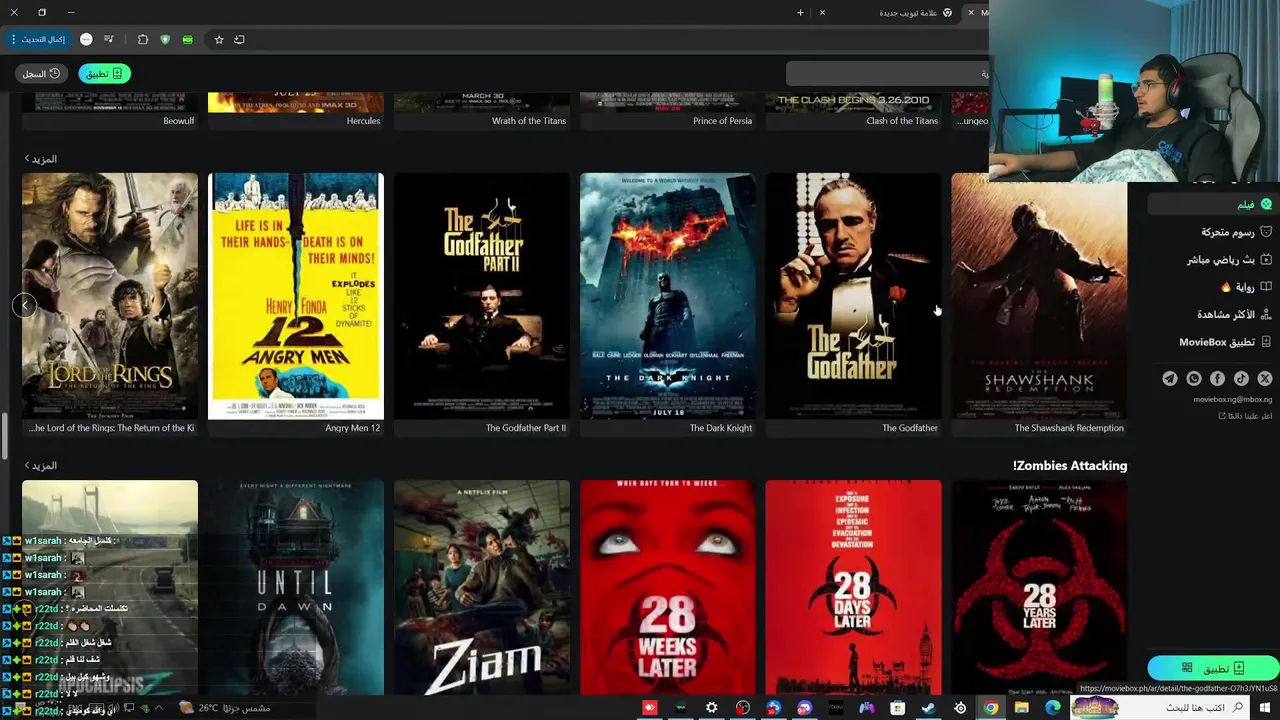This screenshot has width=1280, height=720.
Task: Open the 28 Days Later poster
Action: click(x=853, y=587)
